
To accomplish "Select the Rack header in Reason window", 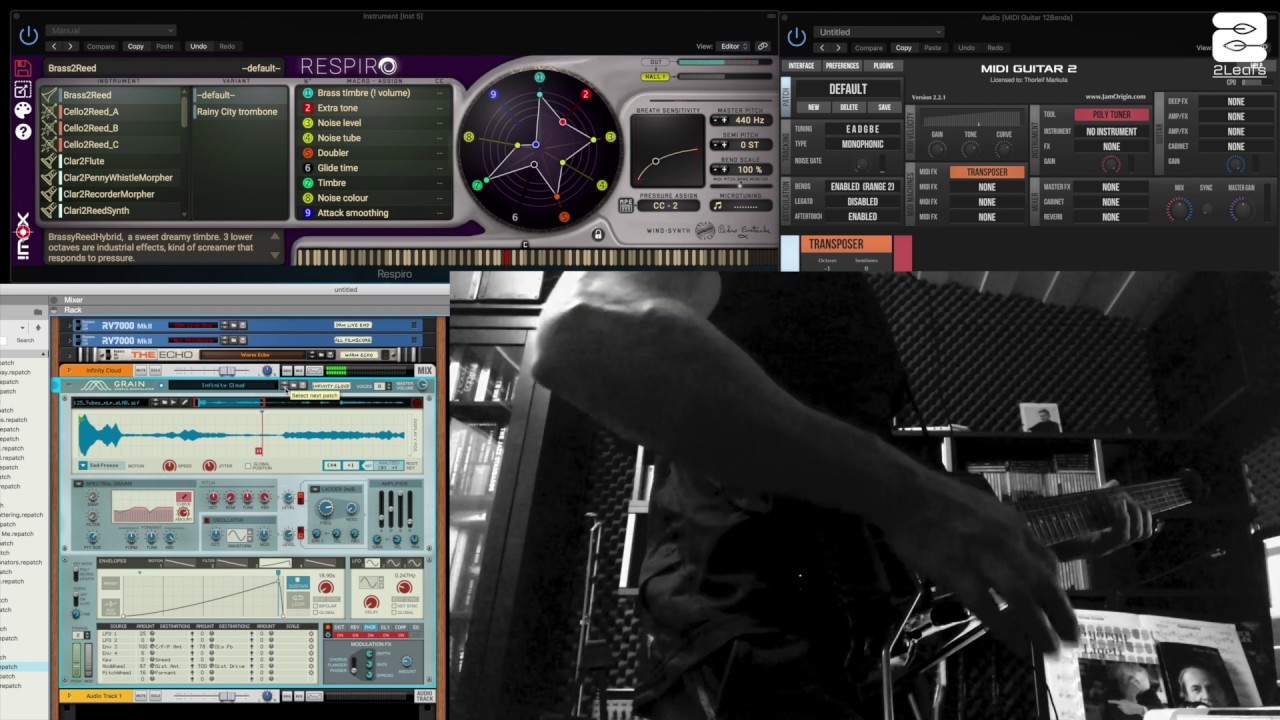I will (73, 310).
